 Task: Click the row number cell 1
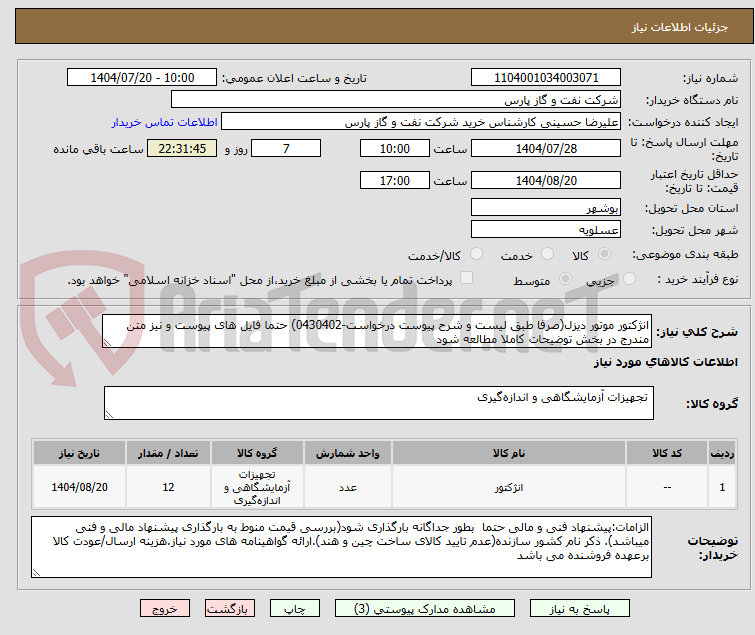[x=722, y=487]
